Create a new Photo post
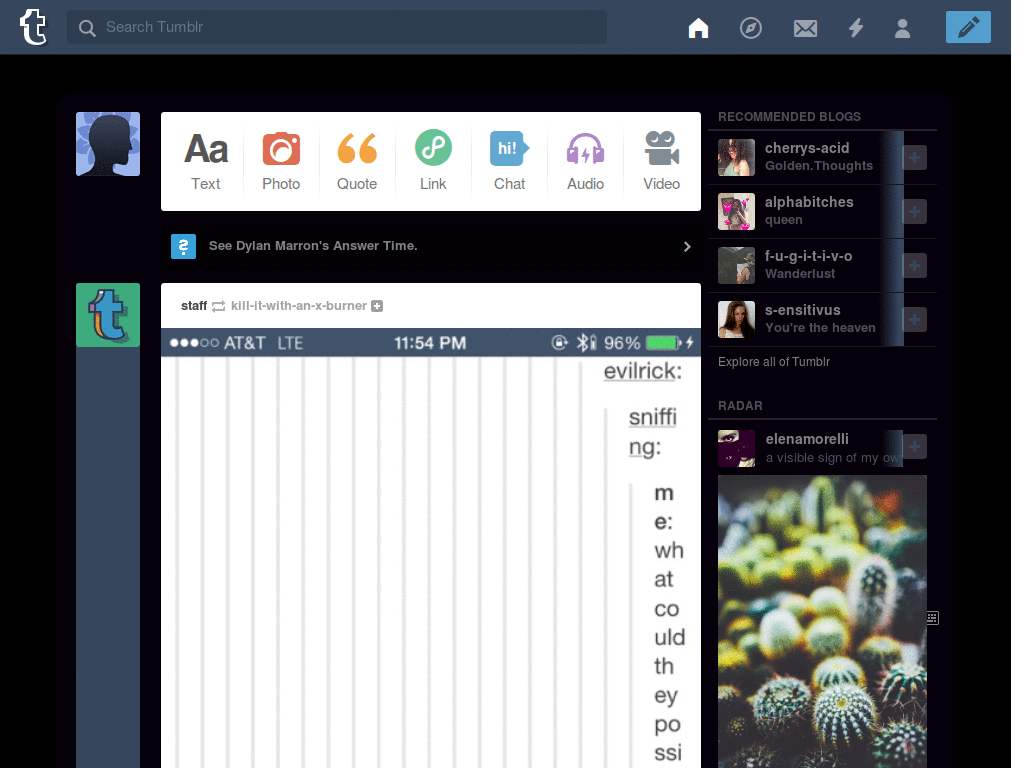The height and width of the screenshot is (768, 1024). tap(281, 161)
